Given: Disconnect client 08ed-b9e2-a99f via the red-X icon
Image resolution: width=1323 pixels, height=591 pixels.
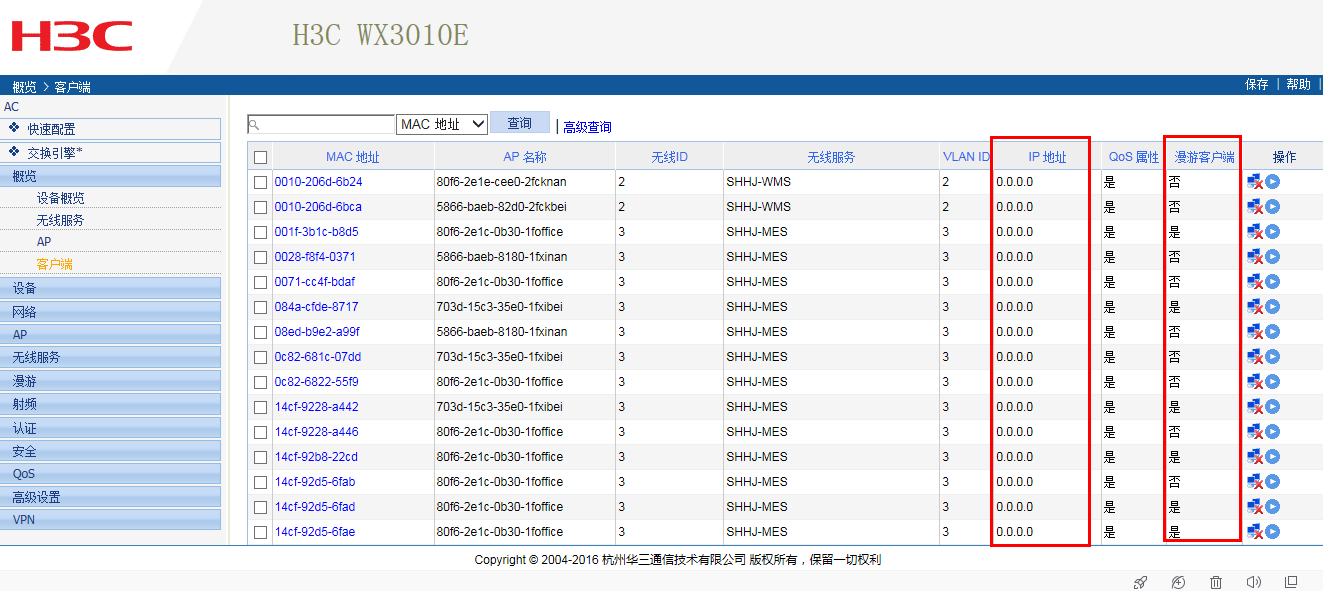Looking at the screenshot, I should click(x=1255, y=332).
